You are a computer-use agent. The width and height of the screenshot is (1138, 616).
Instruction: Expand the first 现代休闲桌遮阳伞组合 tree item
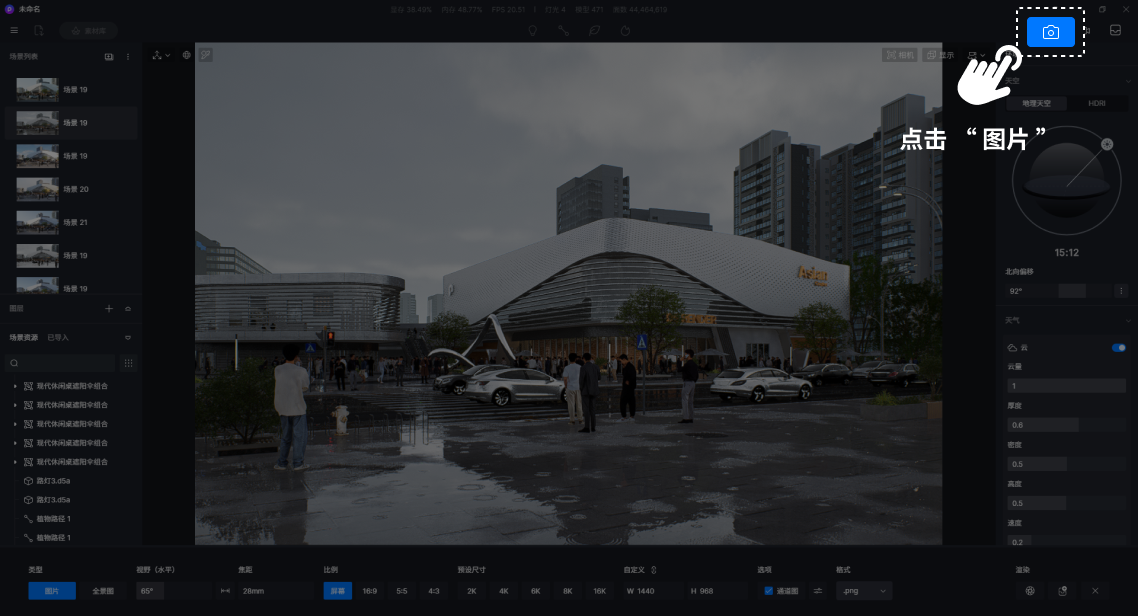click(x=15, y=386)
